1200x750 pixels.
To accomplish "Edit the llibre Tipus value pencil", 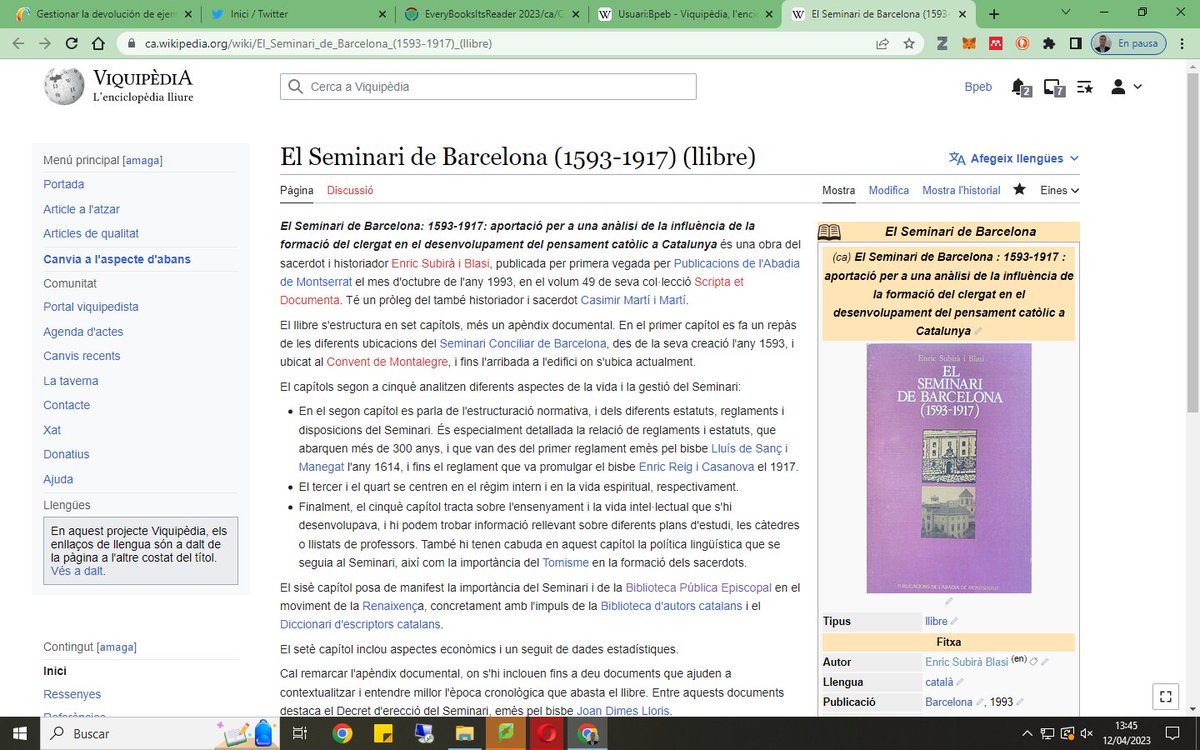I will 954,622.
